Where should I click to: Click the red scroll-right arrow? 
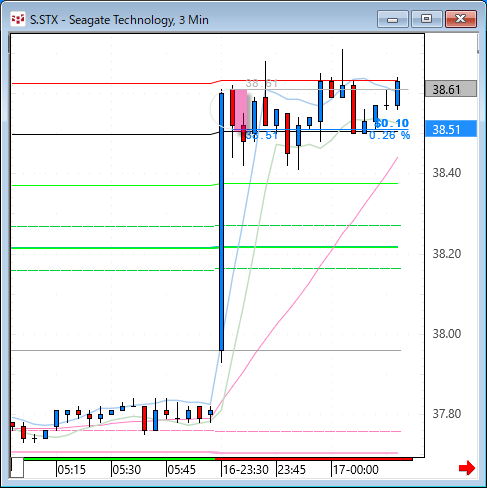click(467, 468)
